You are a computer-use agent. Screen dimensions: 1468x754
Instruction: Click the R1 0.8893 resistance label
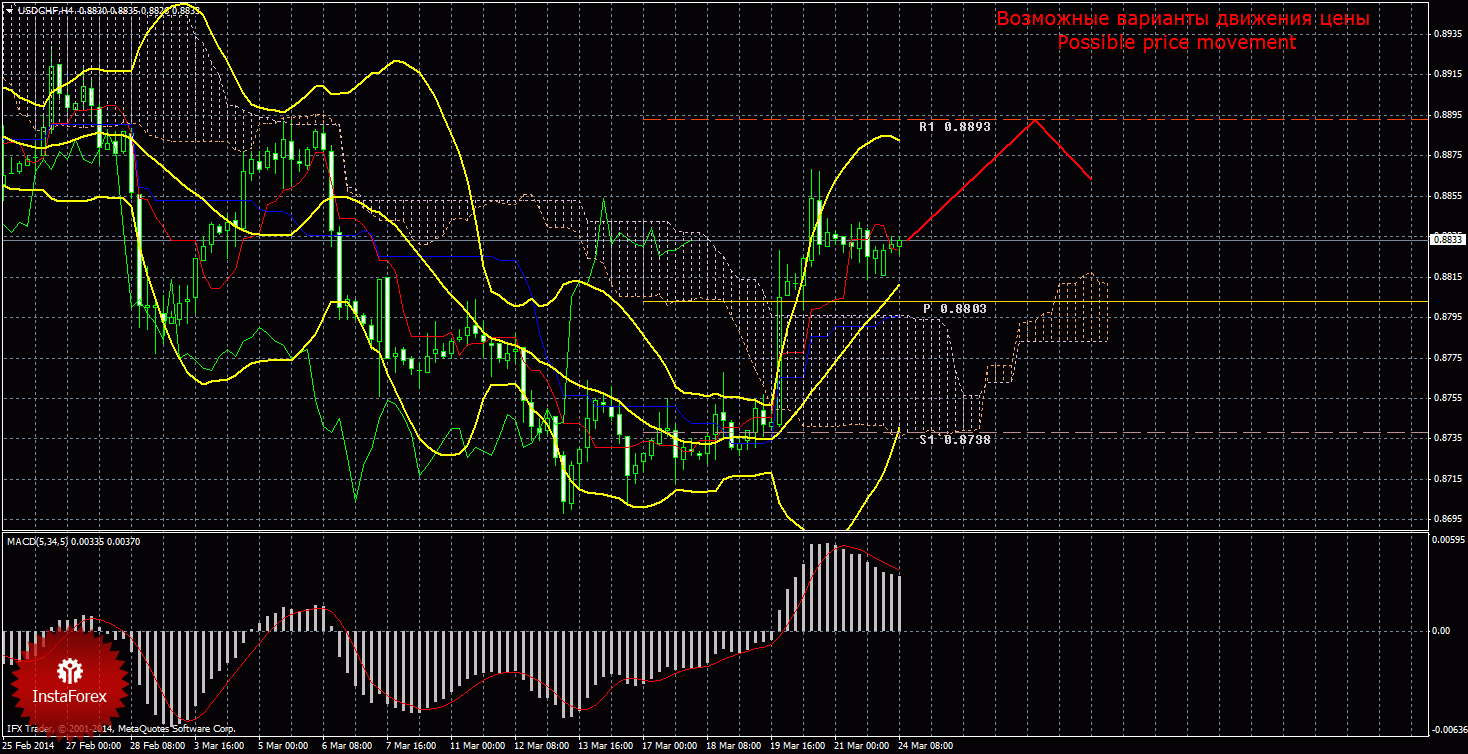coord(955,127)
